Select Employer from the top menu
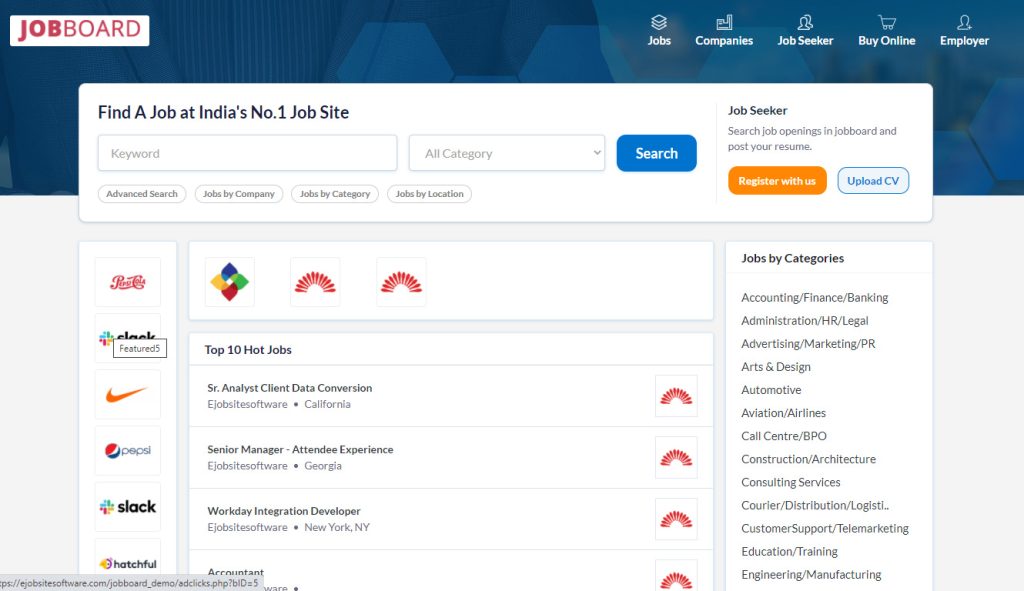This screenshot has width=1024, height=591. pyautogui.click(x=963, y=41)
